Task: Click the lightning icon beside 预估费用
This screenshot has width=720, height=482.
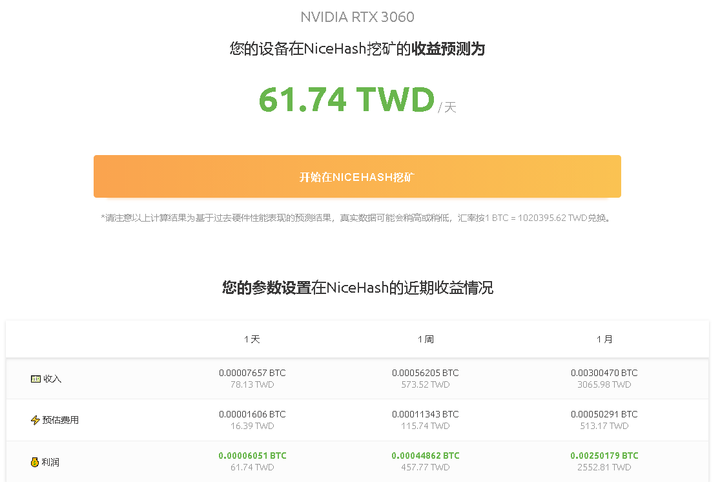Action: pos(35,420)
